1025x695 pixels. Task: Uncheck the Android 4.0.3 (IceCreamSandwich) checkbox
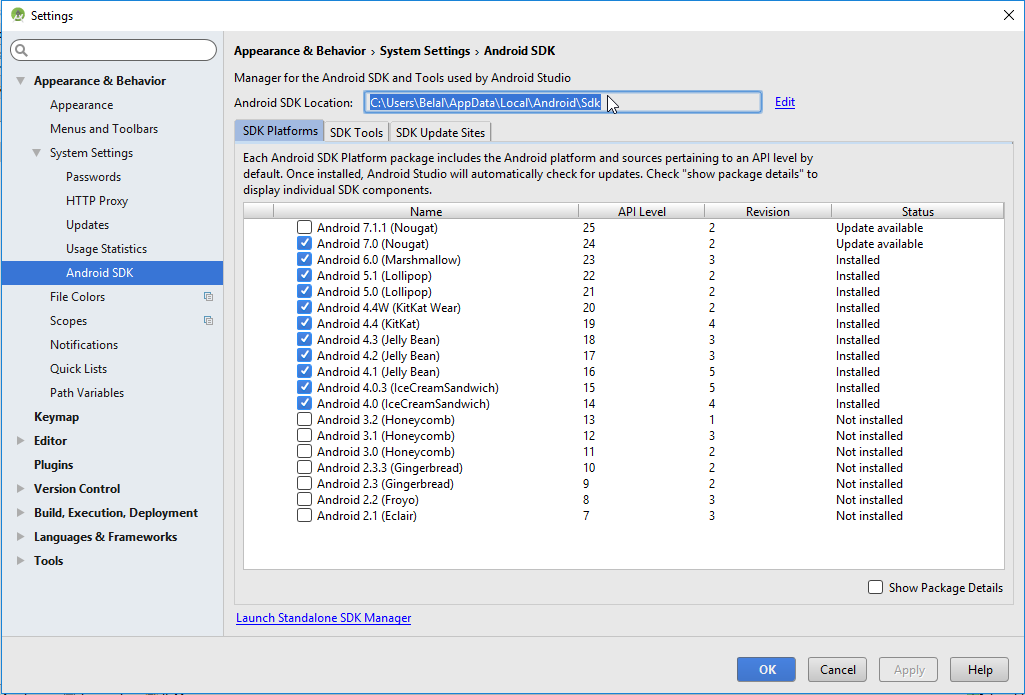304,388
